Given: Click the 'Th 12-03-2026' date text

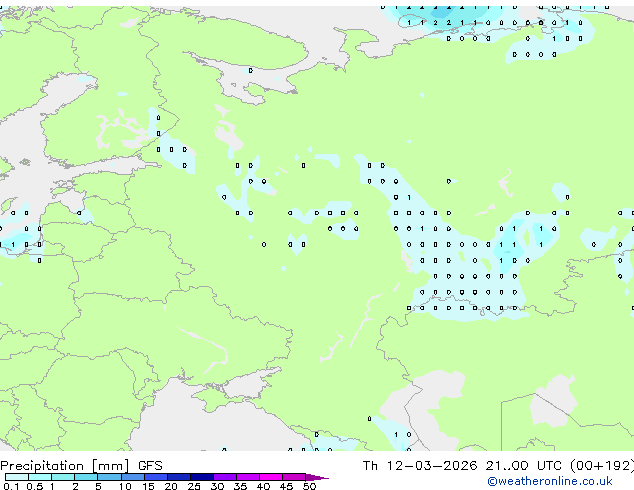Looking at the screenshot, I should [420, 466].
